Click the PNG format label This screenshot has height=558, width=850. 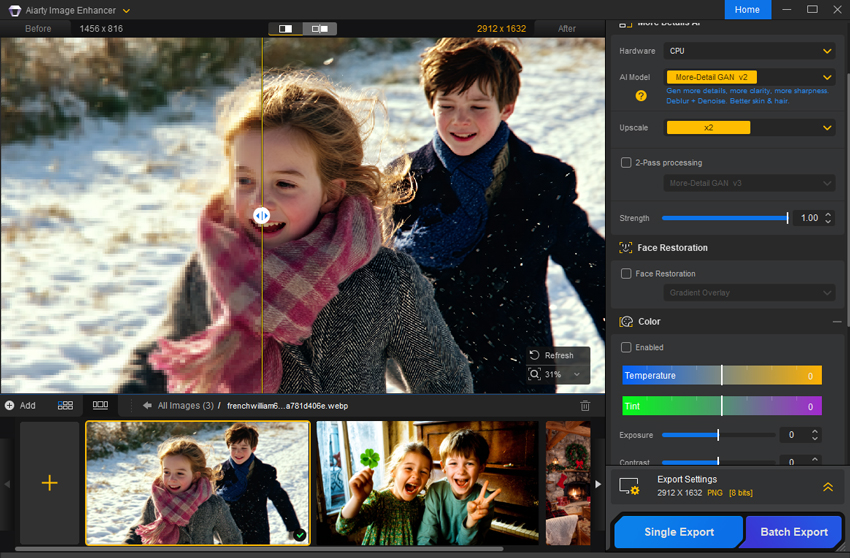pos(714,493)
